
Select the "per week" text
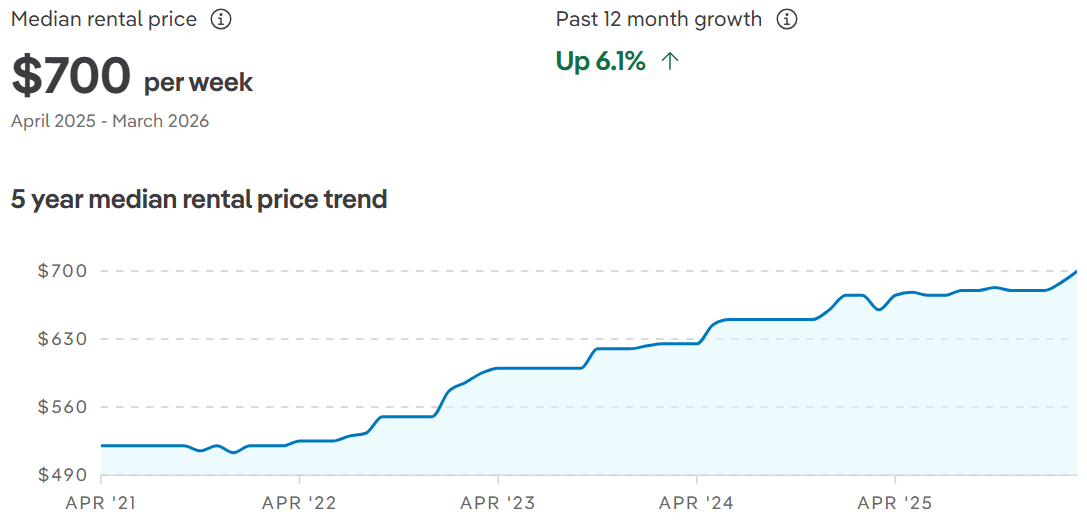pos(198,82)
